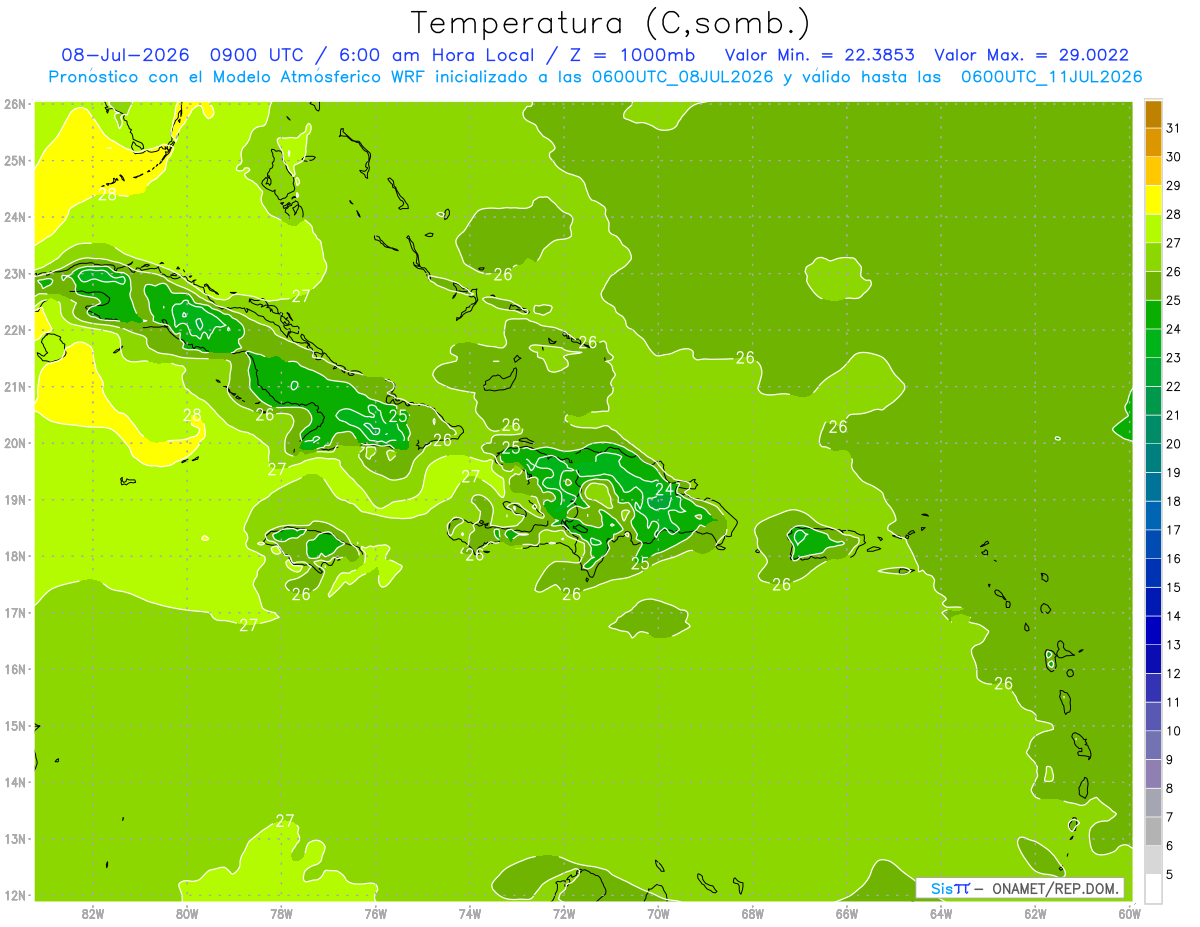
Task: Click the 24 contour label over Hispaniola
Action: (x=665, y=489)
